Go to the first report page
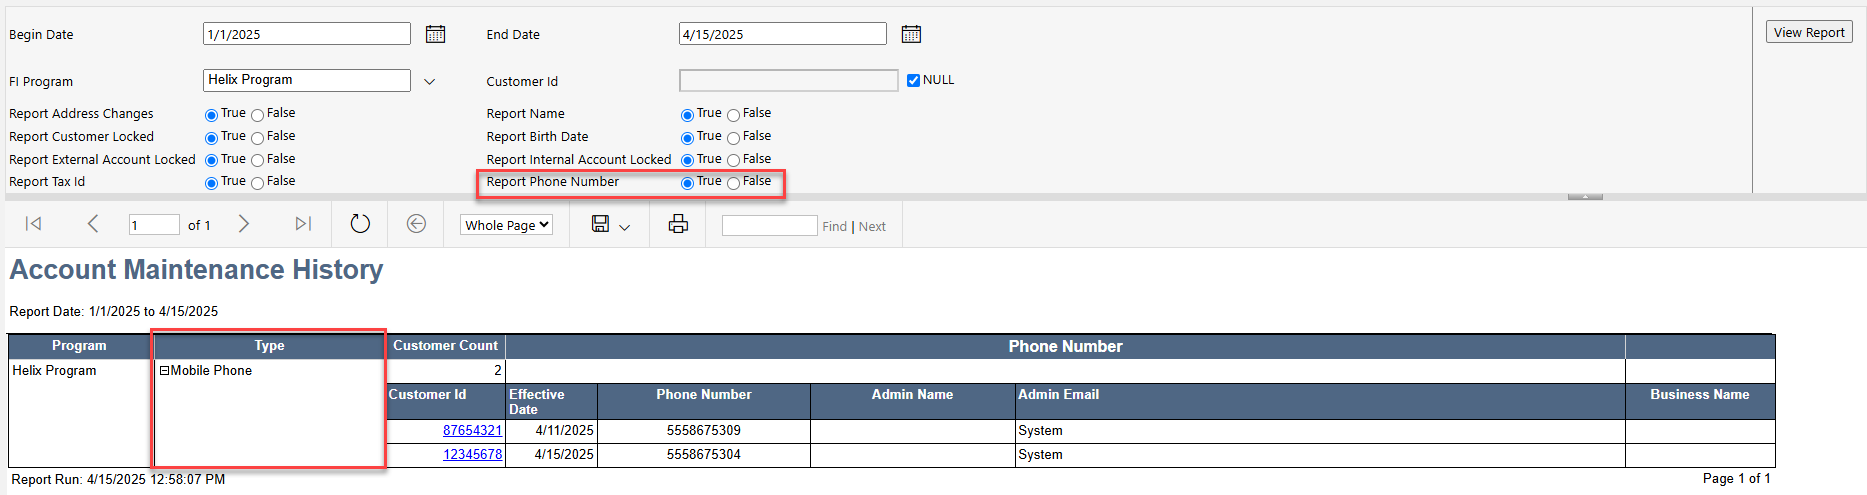Image resolution: width=1867 pixels, height=495 pixels. pos(33,224)
